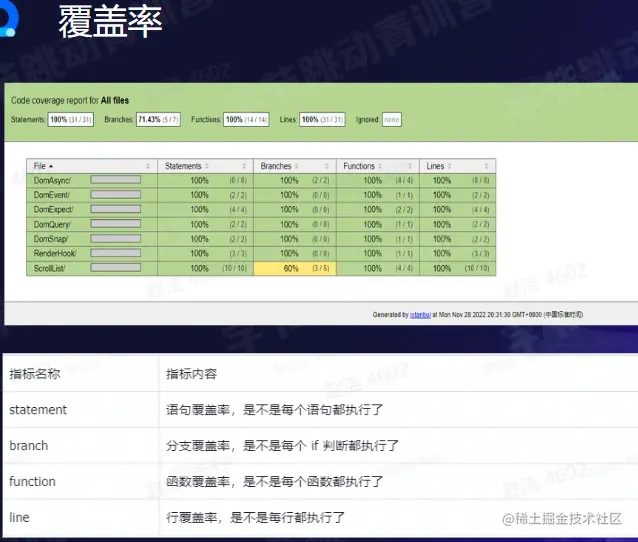The height and width of the screenshot is (542, 638).
Task: Click the coverage bar for DomQuery/
Action: 116,224
